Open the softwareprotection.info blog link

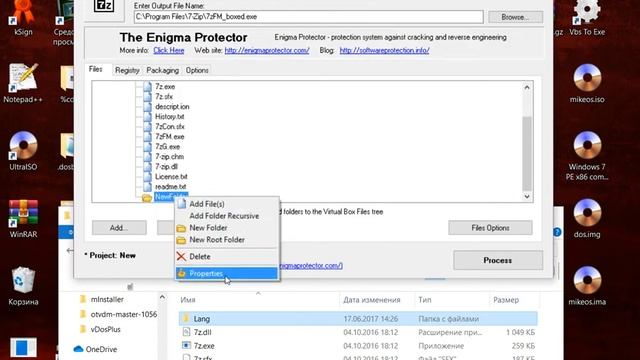pos(384,50)
